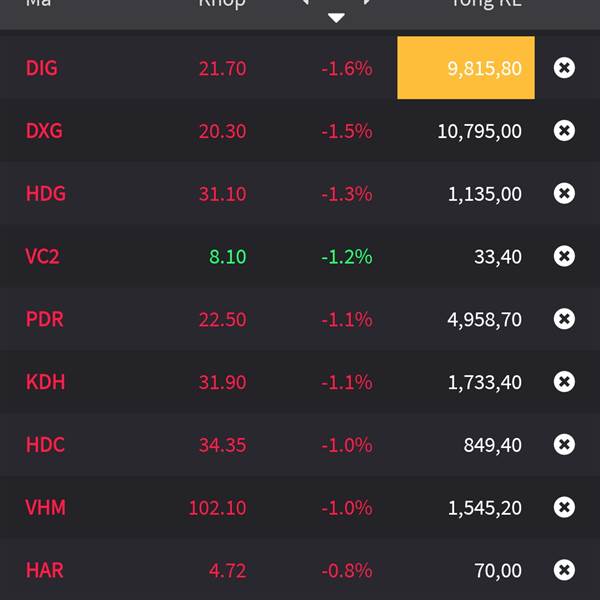Click the HDG matched price 31.10
Viewport: 600px width, 600px height.
coord(222,193)
